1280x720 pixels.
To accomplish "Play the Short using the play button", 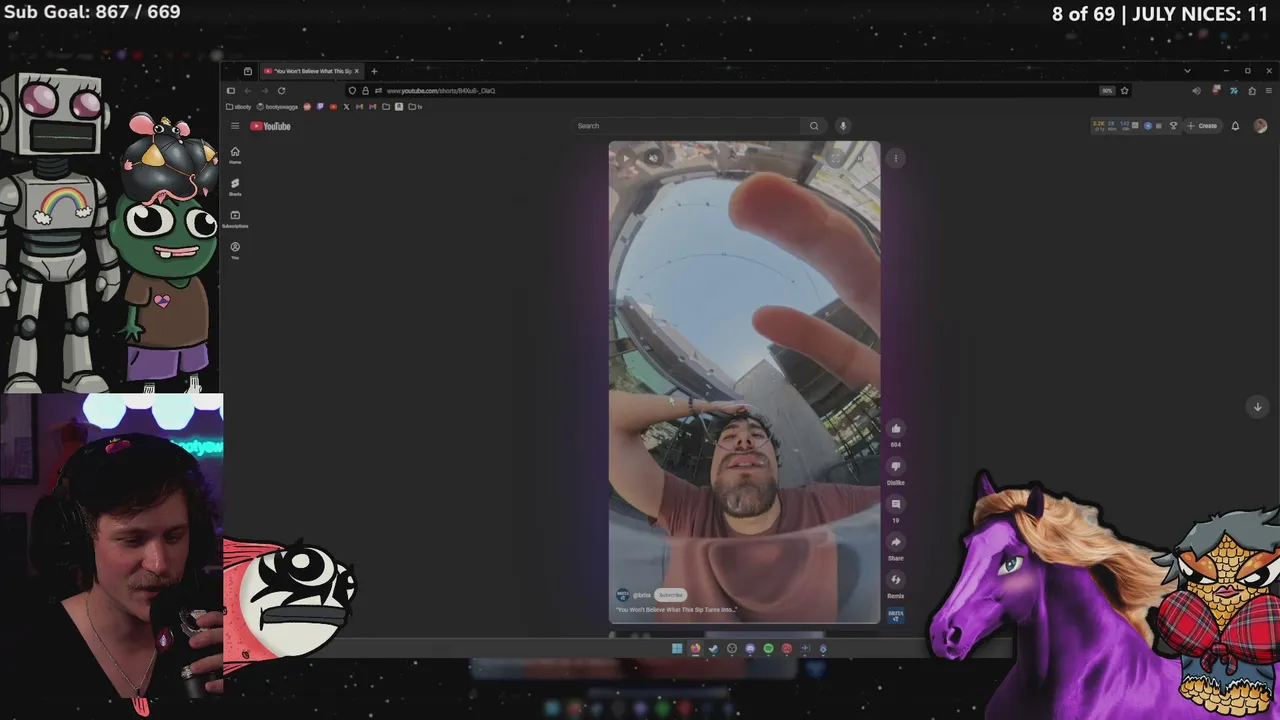I will pyautogui.click(x=626, y=158).
